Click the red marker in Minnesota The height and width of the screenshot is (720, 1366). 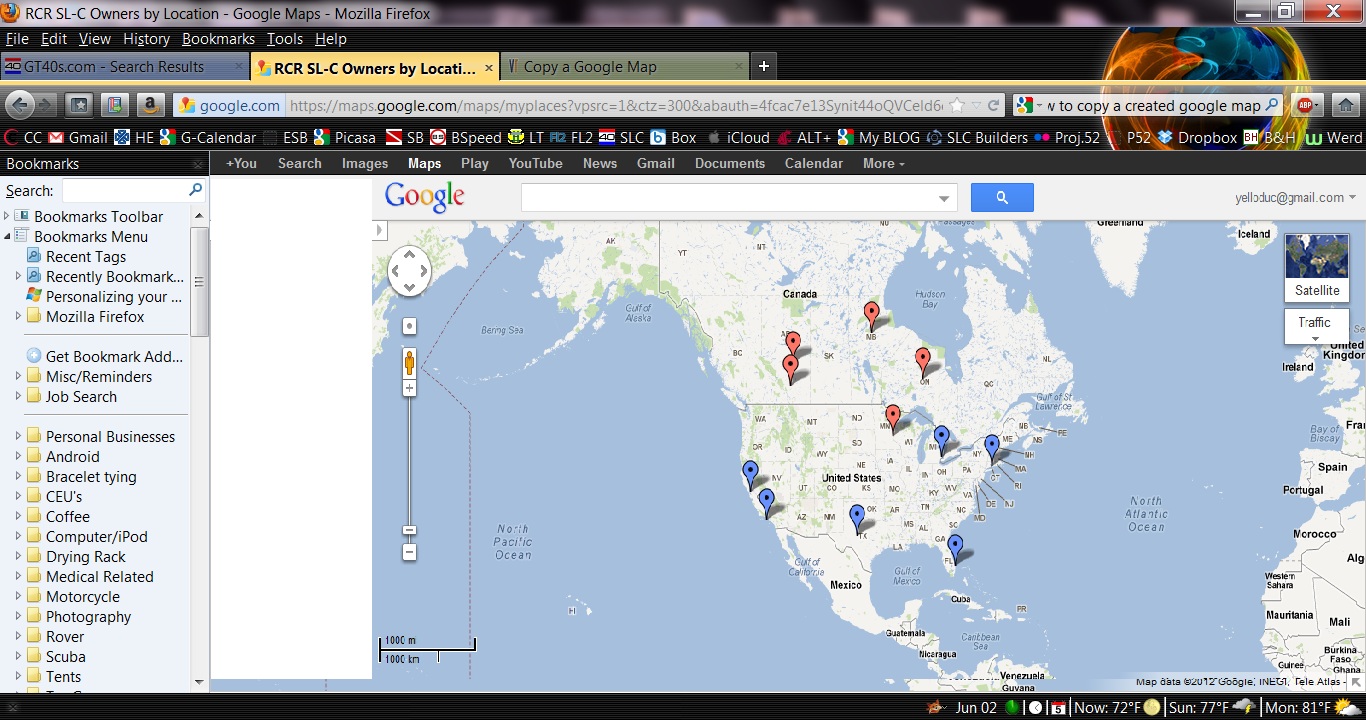tap(893, 418)
